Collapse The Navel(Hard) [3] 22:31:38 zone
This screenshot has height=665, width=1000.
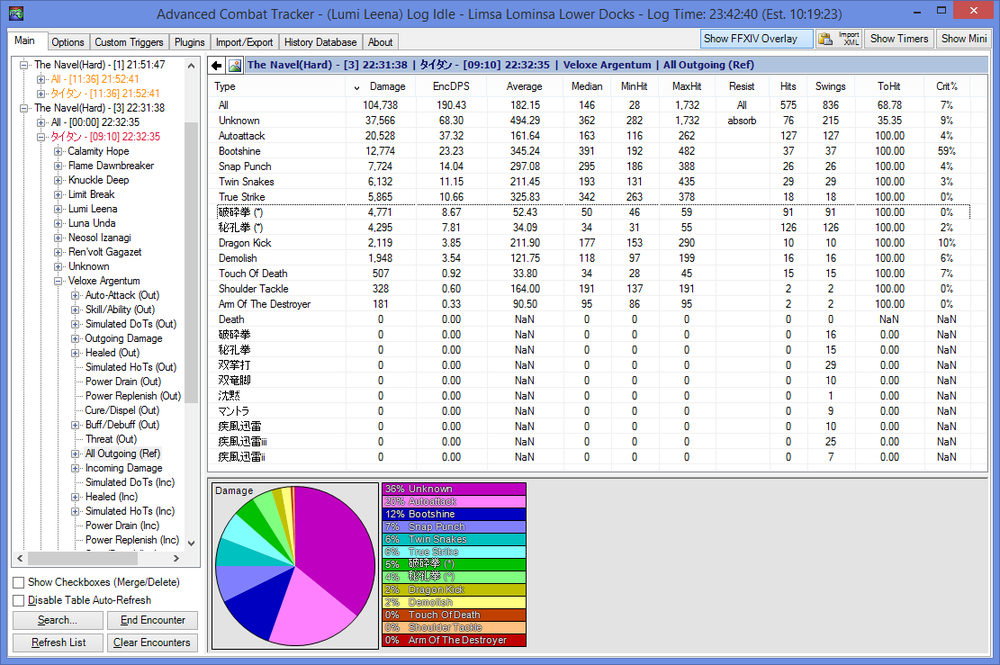(24, 108)
